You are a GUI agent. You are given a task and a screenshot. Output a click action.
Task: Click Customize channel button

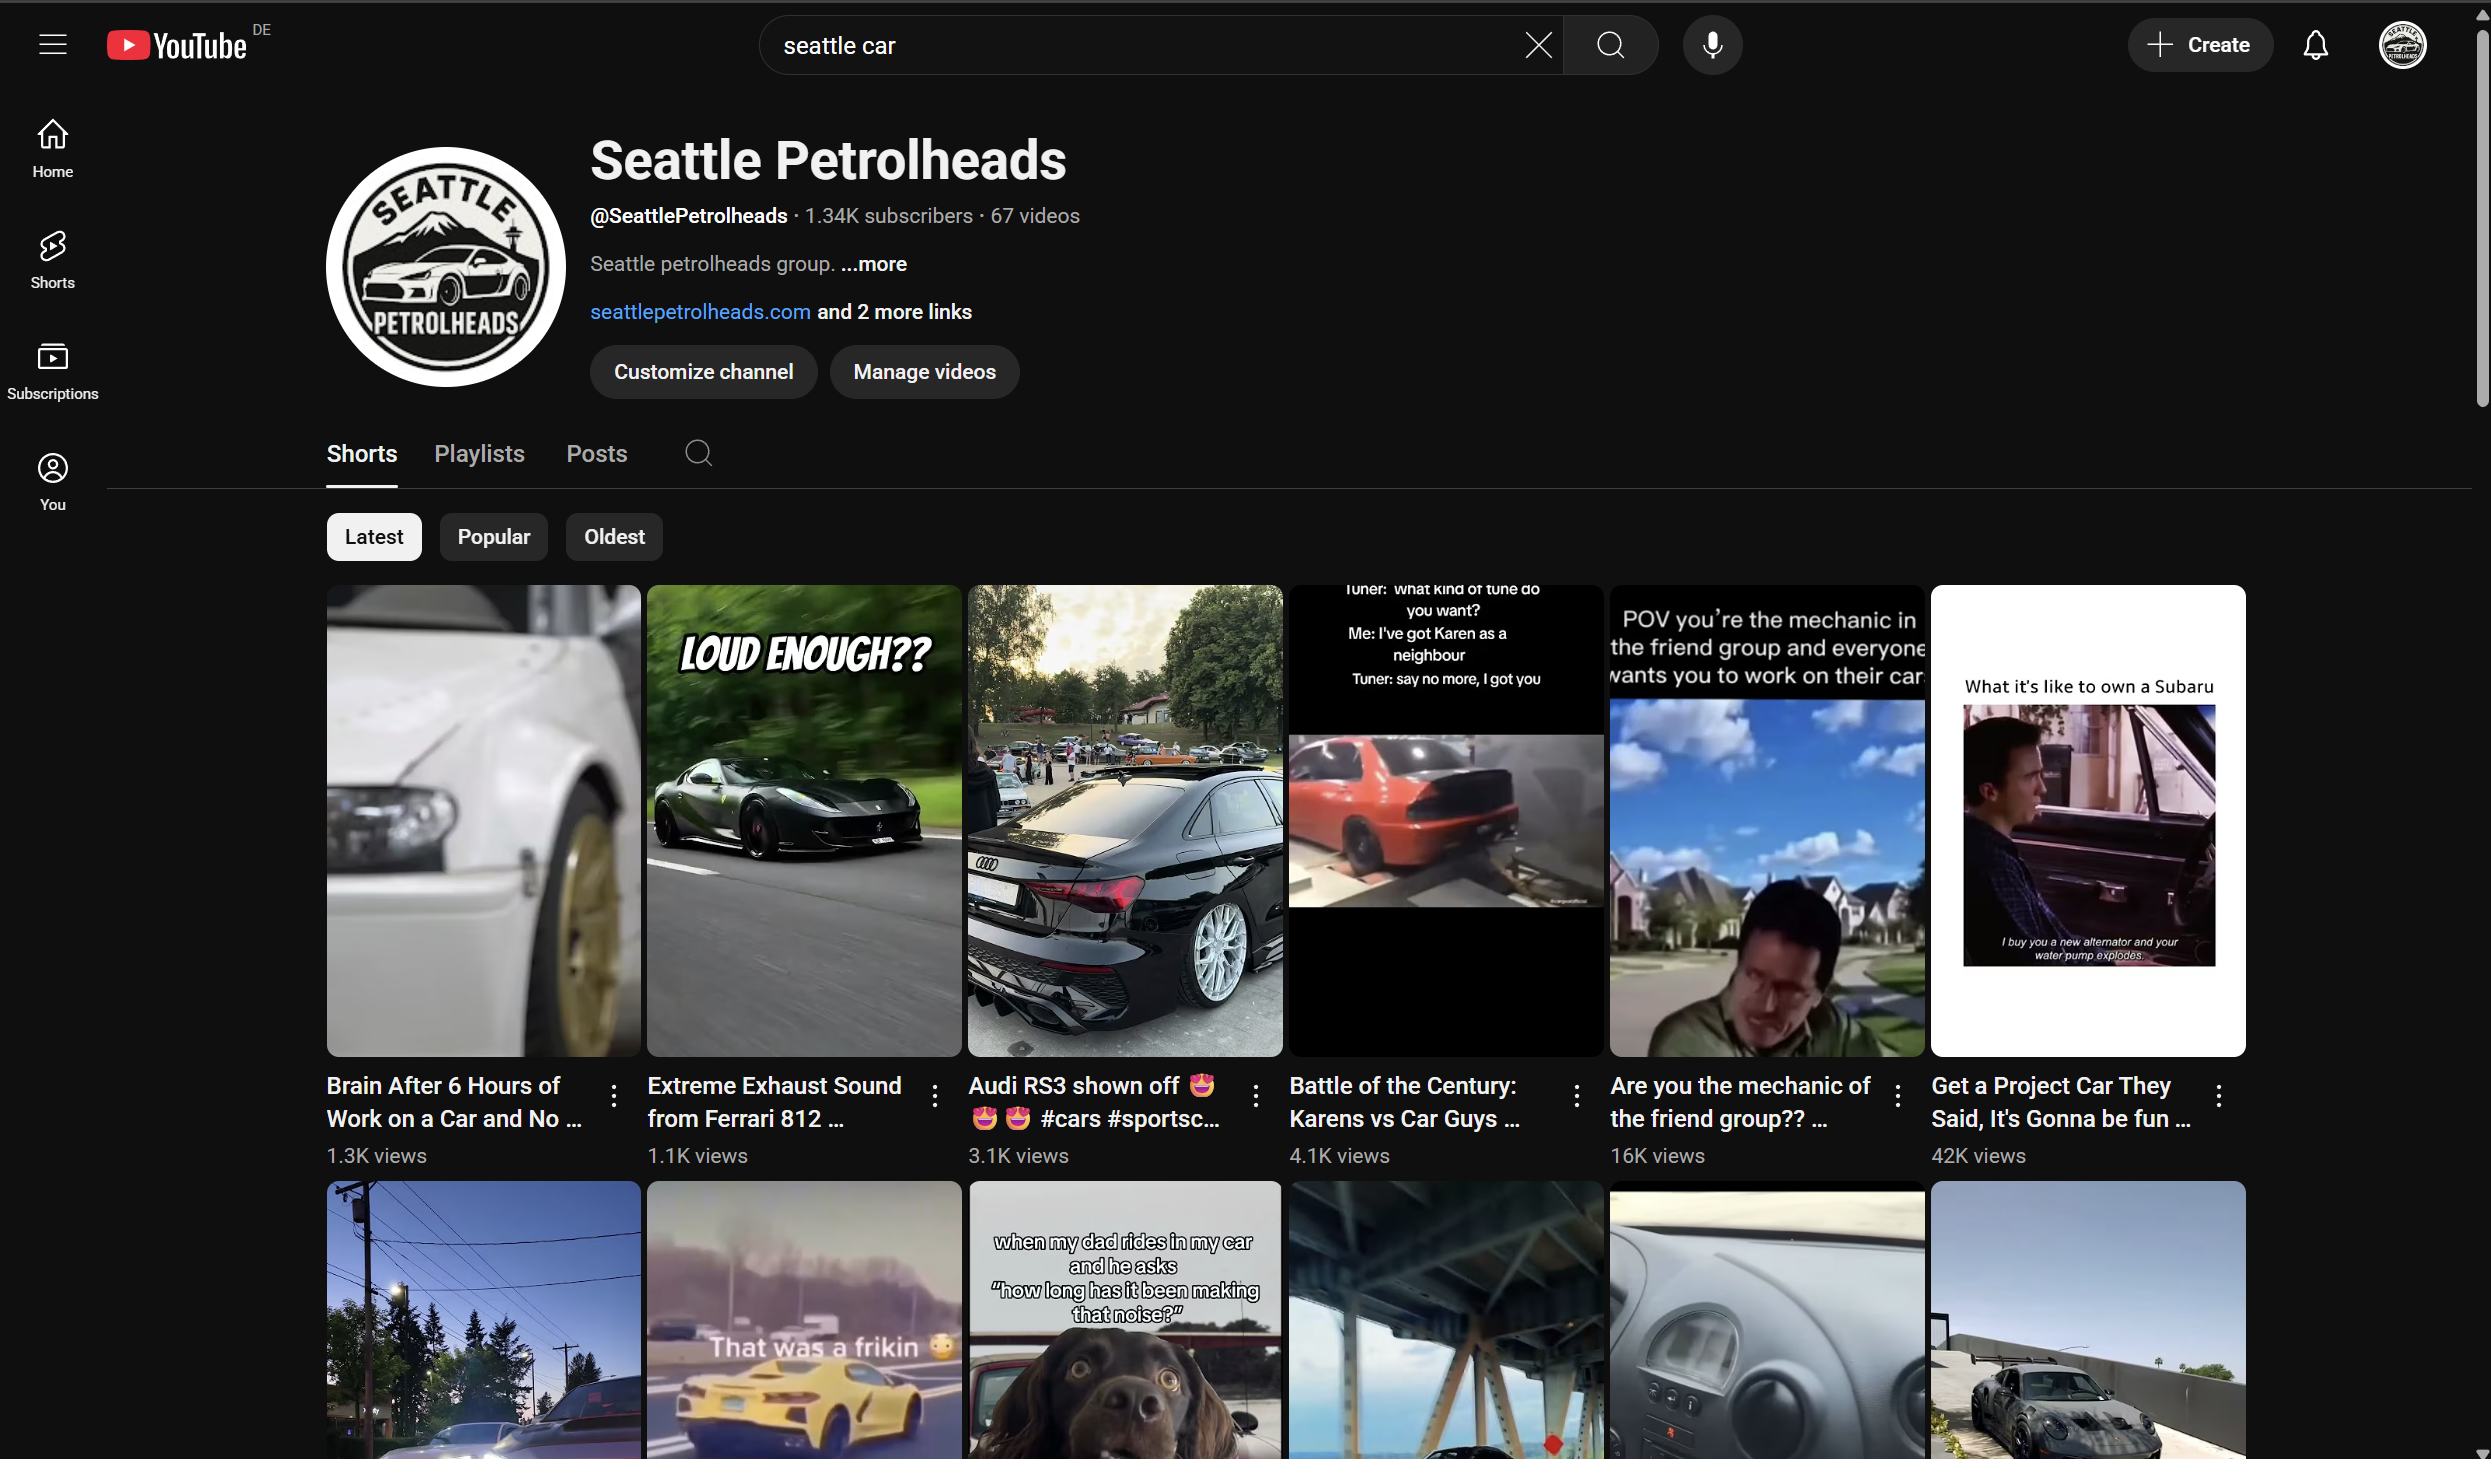point(703,372)
